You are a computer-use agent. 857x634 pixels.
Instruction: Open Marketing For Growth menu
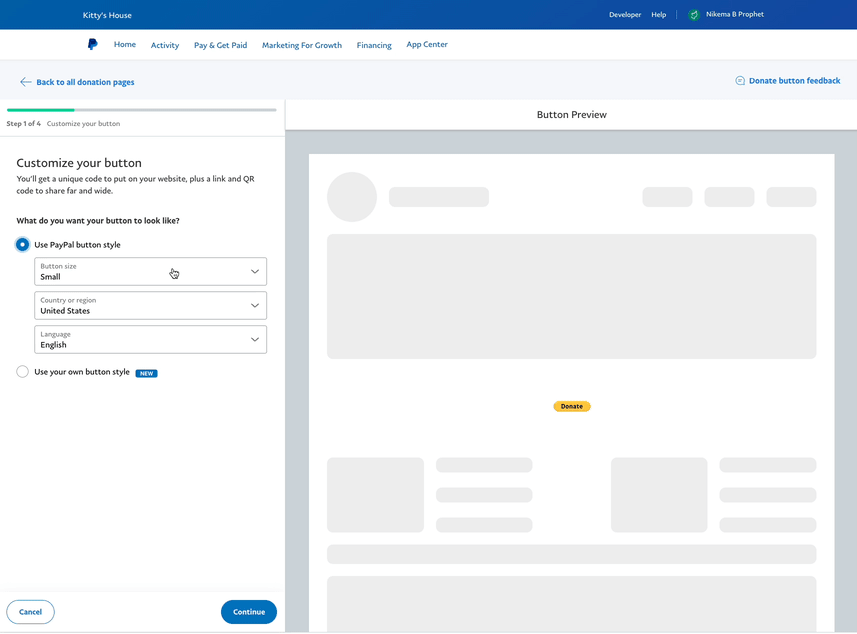302,45
